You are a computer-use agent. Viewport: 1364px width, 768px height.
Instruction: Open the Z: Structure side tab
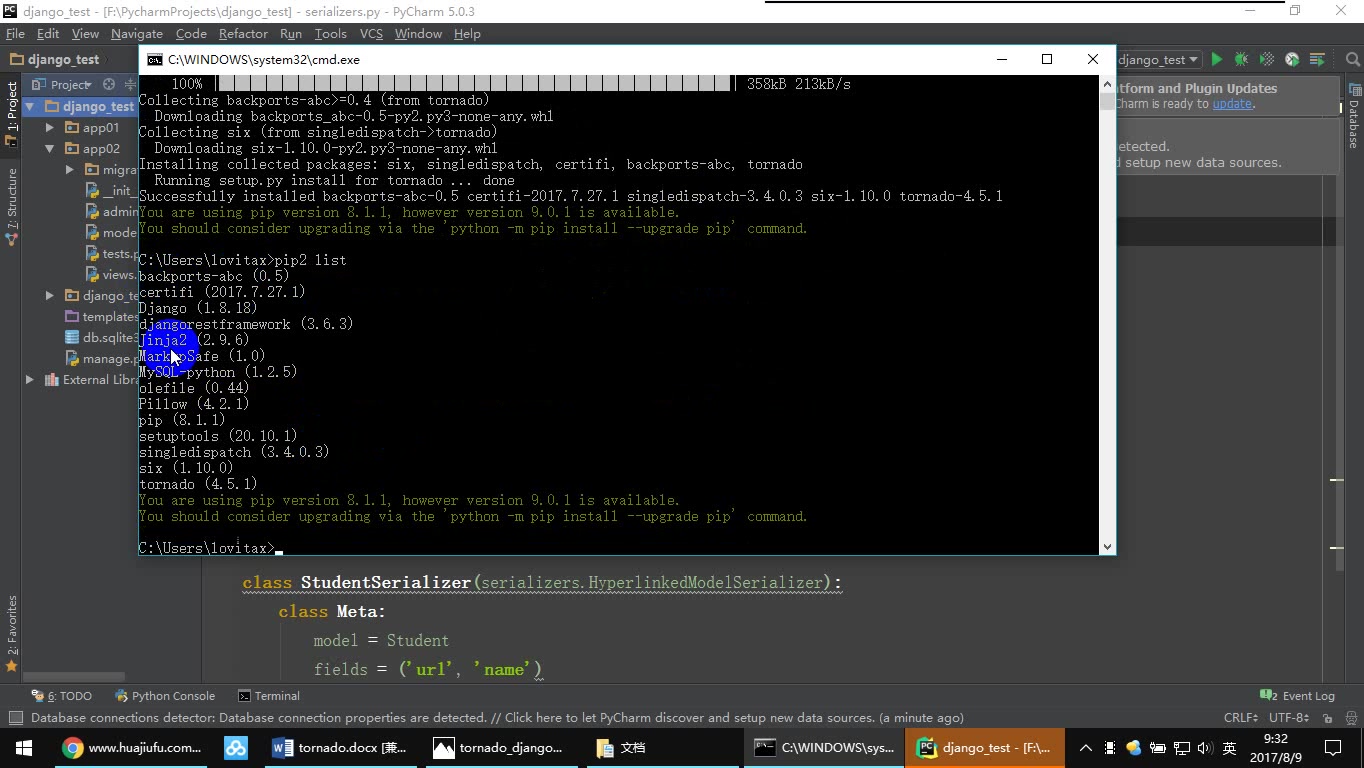(x=11, y=205)
